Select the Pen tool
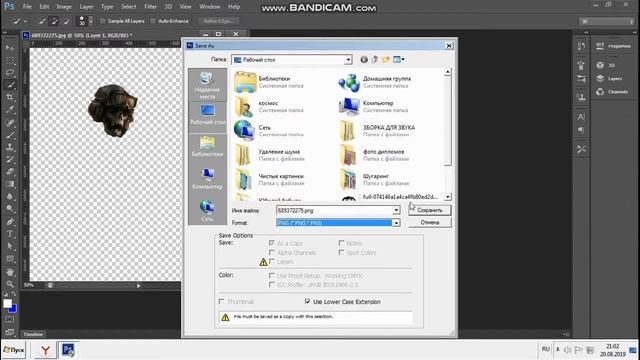This screenshot has height=360, width=640. pos(10,222)
